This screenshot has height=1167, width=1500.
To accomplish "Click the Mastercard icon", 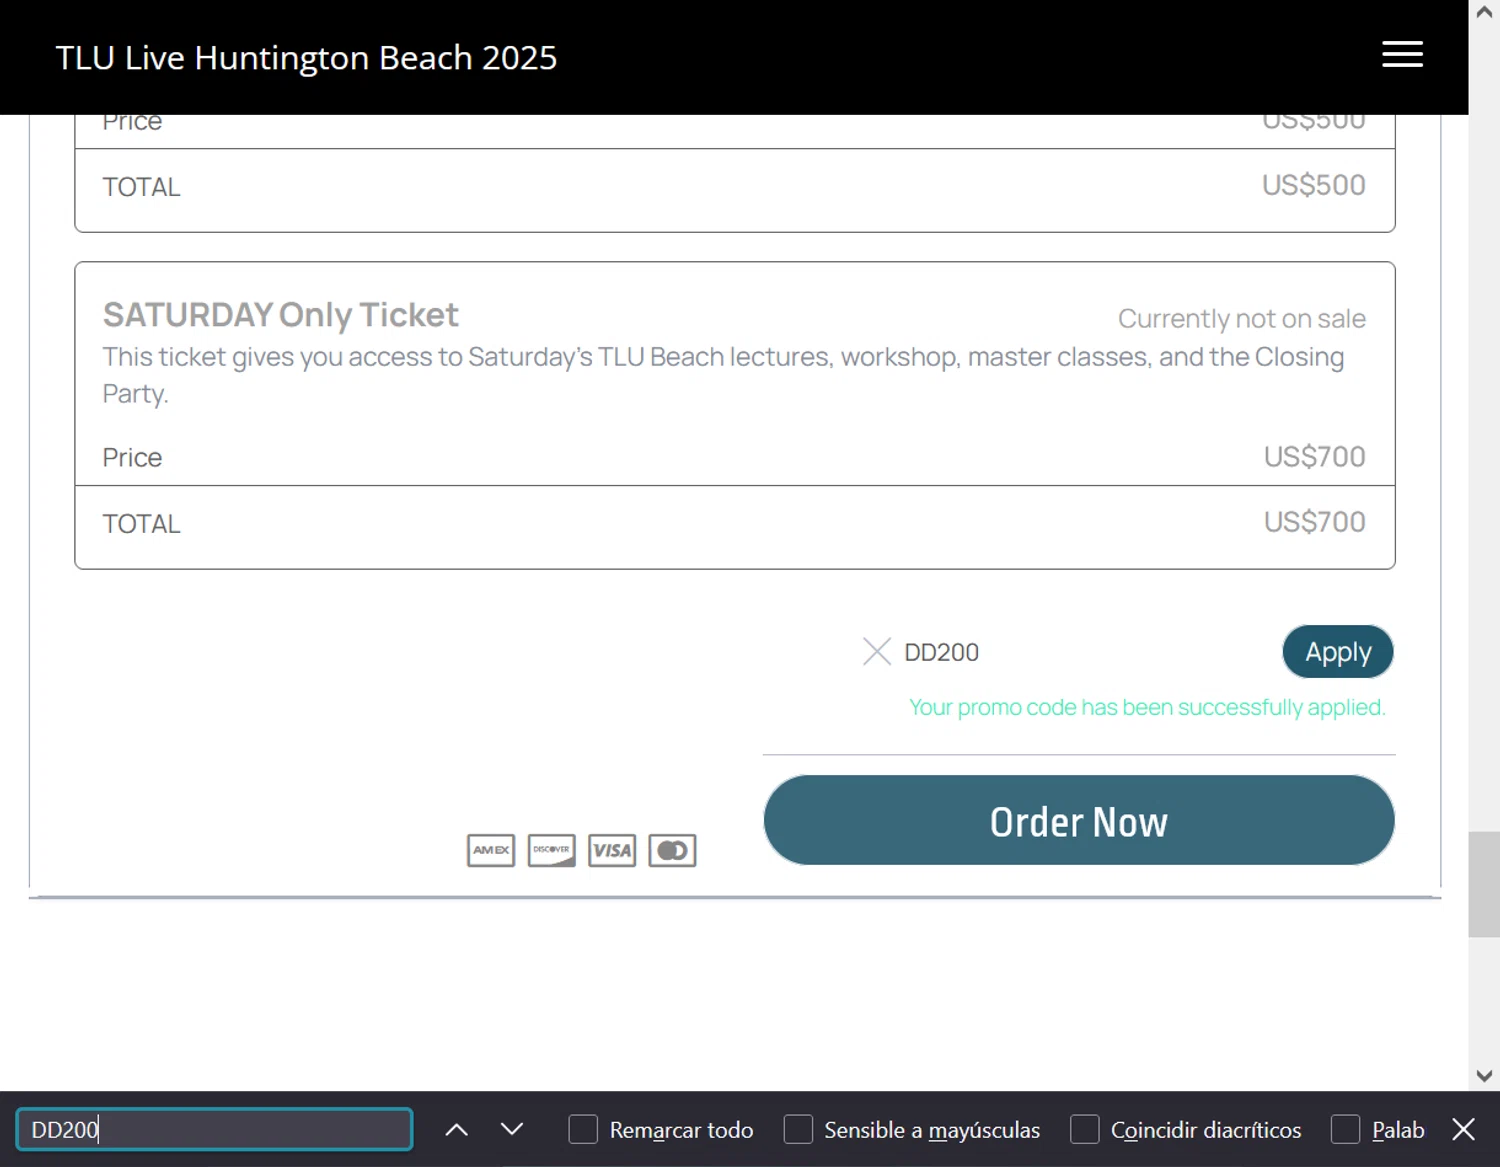I will [672, 850].
